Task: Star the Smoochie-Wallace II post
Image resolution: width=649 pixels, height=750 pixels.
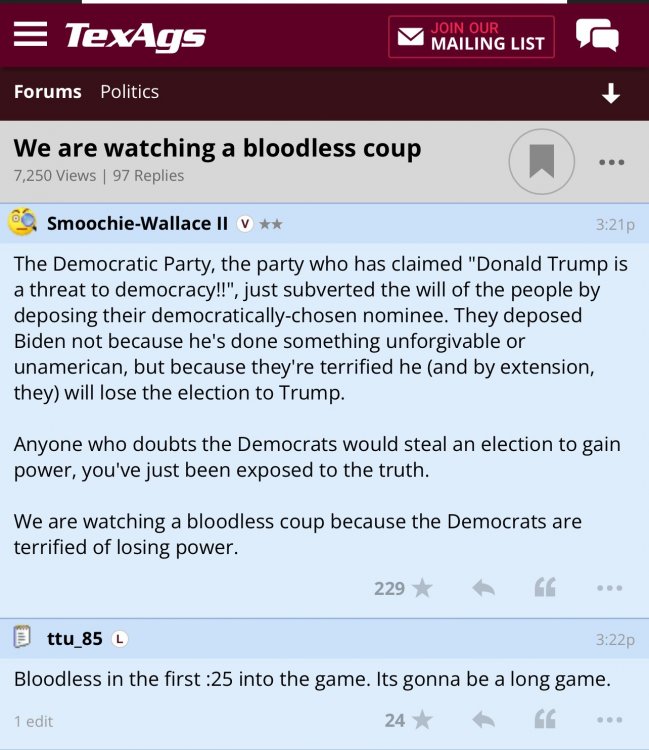Action: 422,588
